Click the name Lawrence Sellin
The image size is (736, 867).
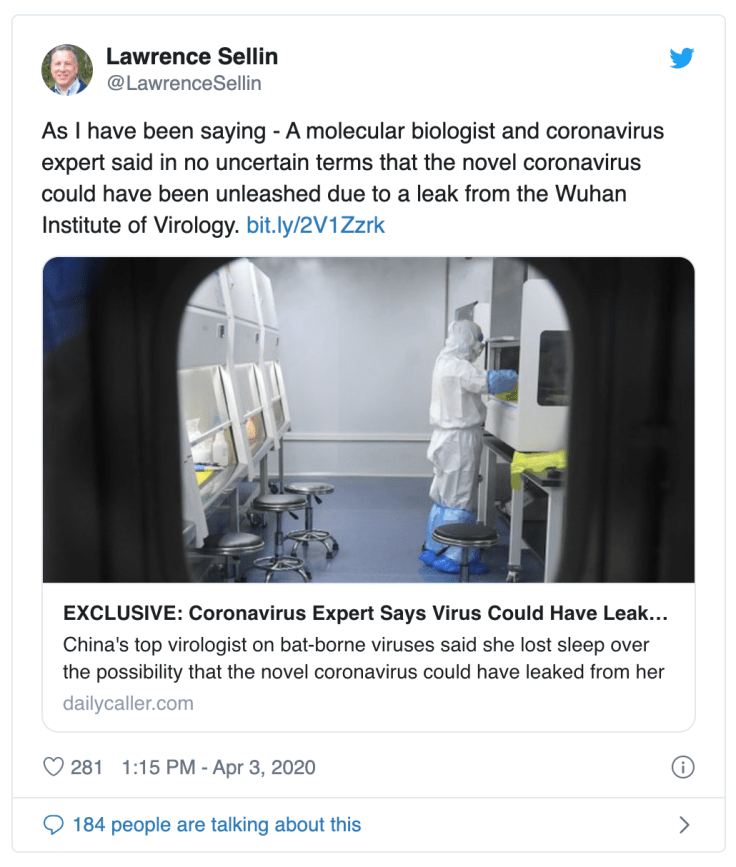[x=192, y=57]
